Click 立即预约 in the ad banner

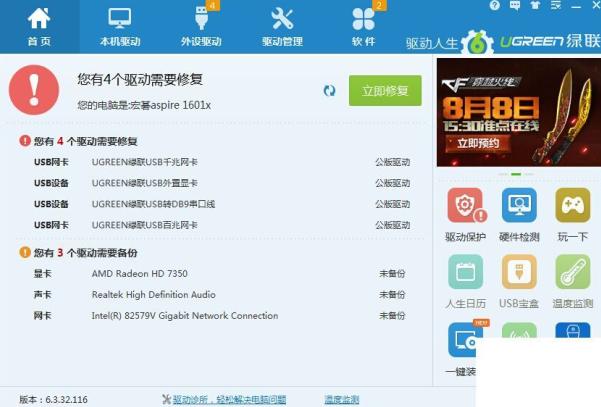point(478,143)
